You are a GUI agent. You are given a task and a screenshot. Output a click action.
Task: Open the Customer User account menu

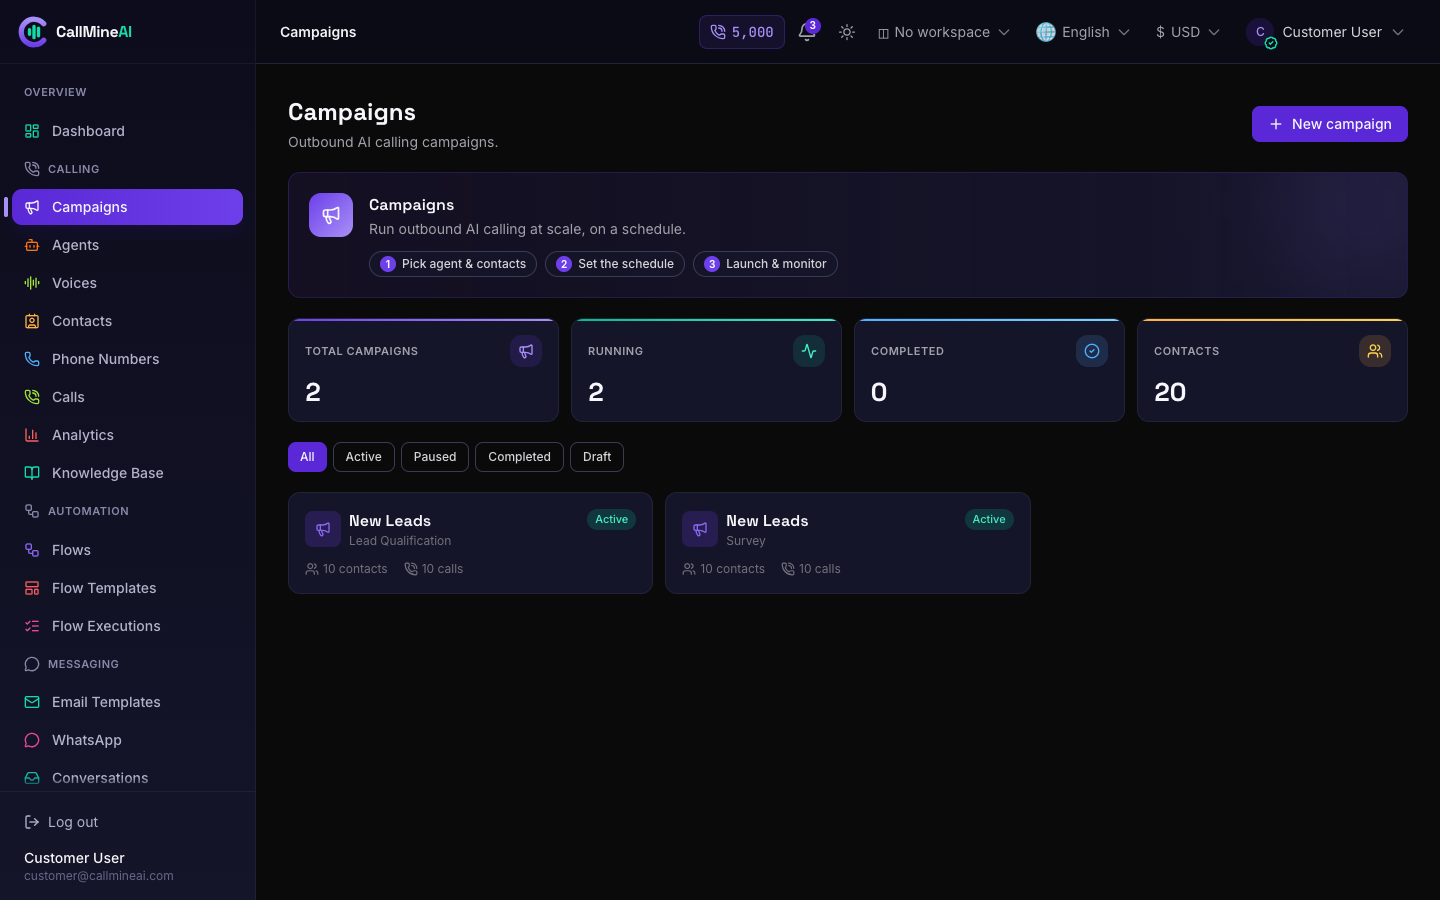click(x=1325, y=32)
